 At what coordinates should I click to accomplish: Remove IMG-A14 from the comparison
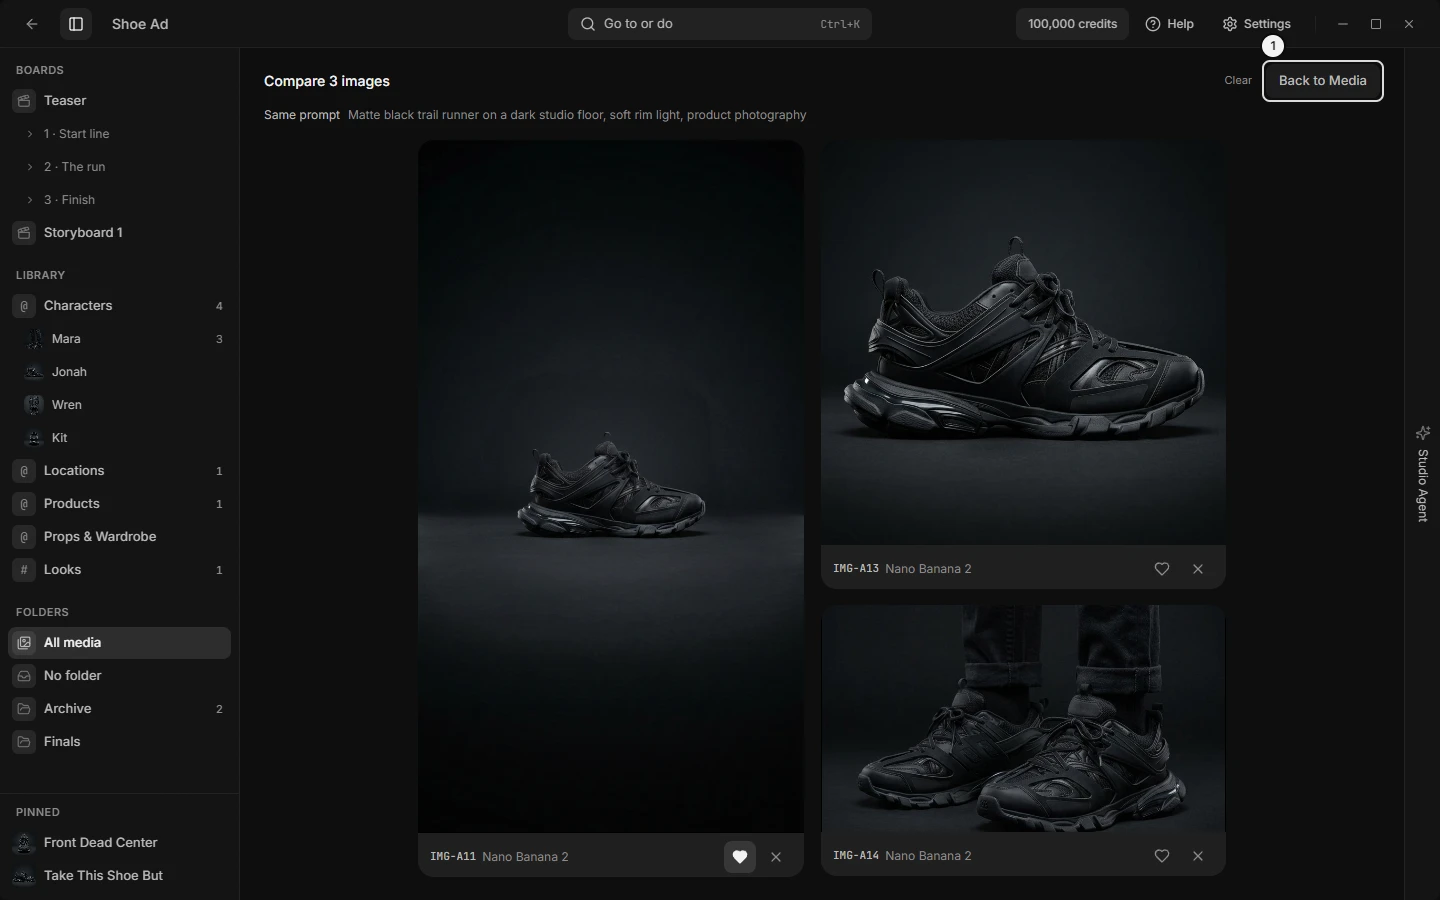1198,856
